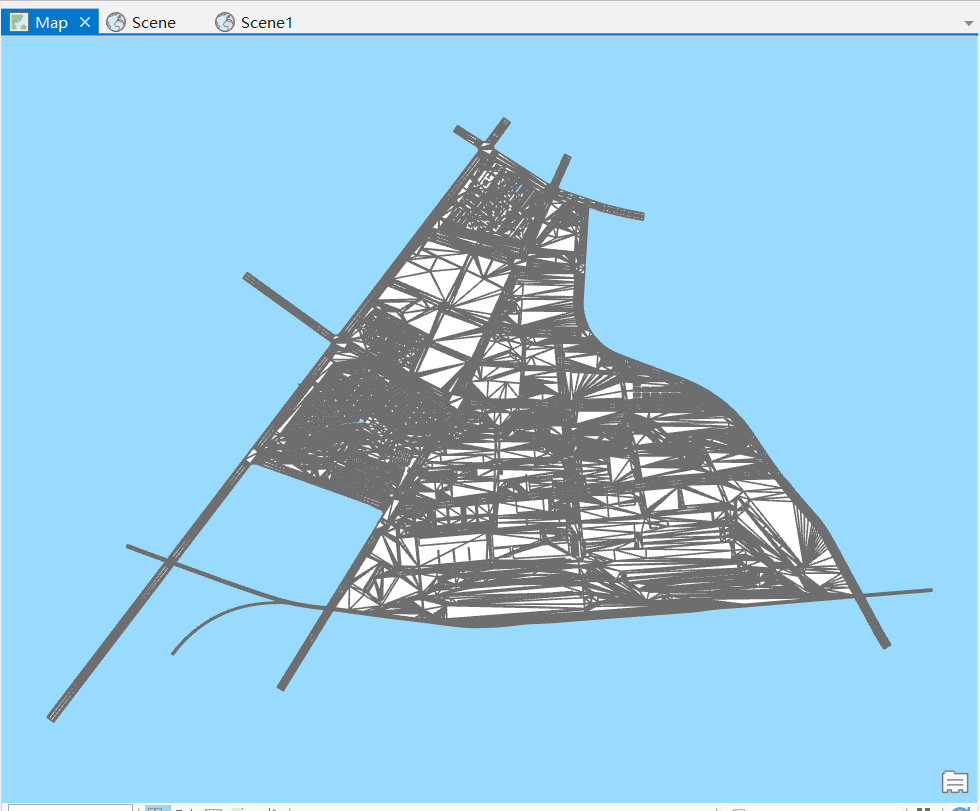Close the Map tab
This screenshot has width=980, height=811.
coord(85,22)
